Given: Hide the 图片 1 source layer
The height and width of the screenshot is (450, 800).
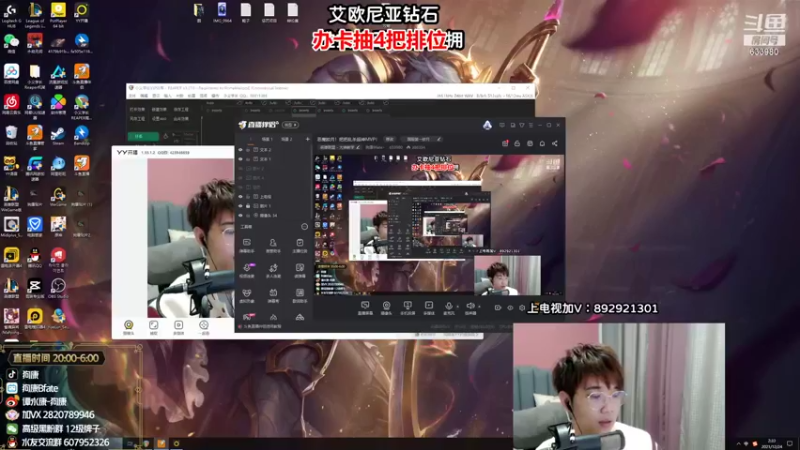Looking at the screenshot, I should (x=241, y=206).
